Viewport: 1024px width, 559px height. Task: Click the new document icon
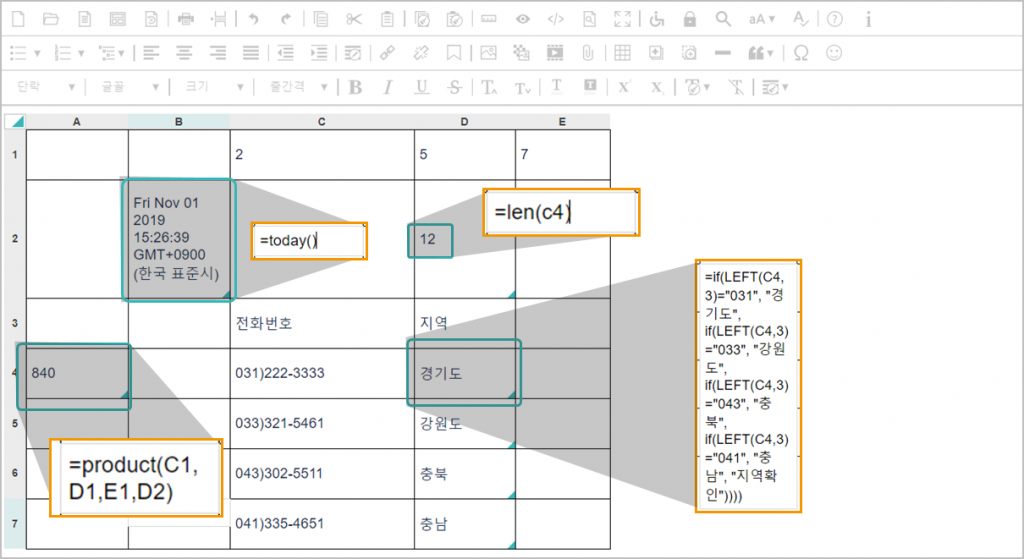[x=18, y=19]
